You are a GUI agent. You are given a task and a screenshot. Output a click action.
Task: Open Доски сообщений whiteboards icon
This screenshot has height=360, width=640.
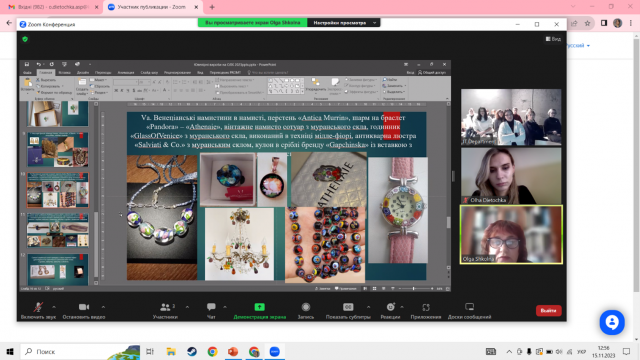469,307
